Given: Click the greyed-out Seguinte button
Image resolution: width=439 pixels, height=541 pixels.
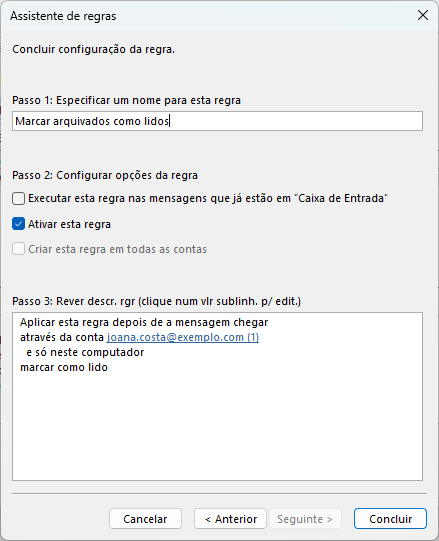Looking at the screenshot, I should click(305, 519).
